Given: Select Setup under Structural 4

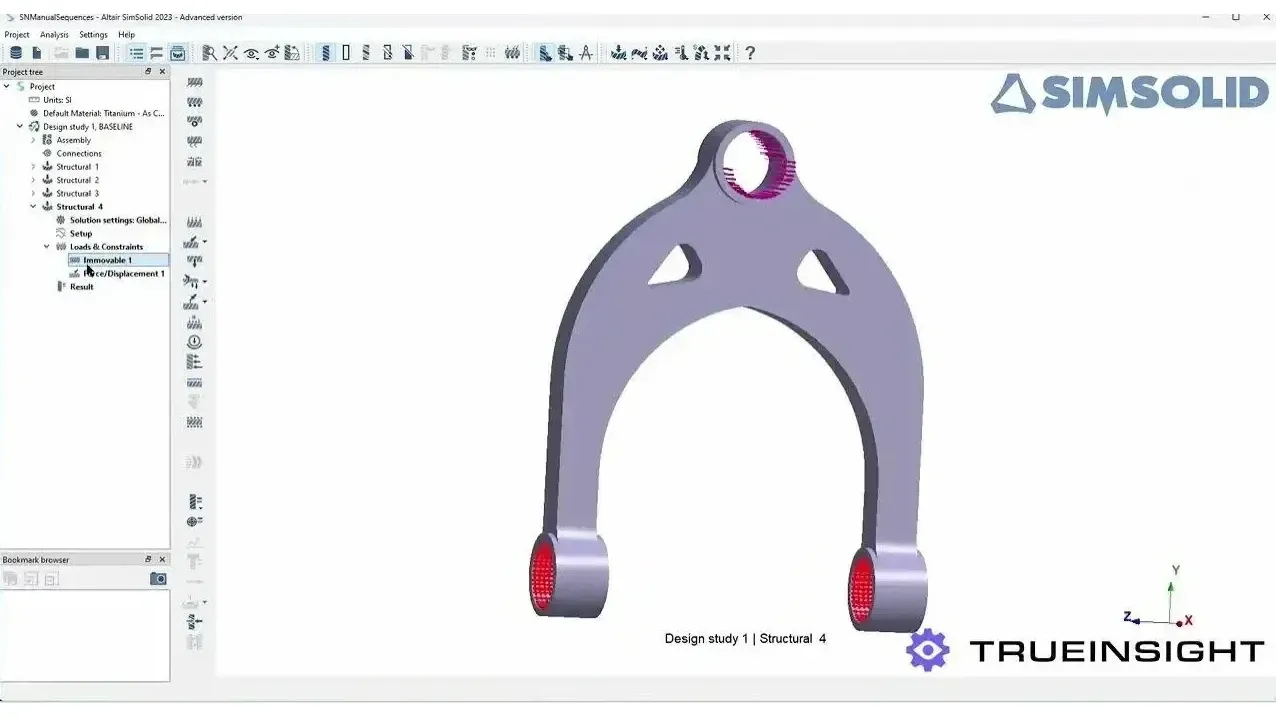Looking at the screenshot, I should pyautogui.click(x=81, y=233).
